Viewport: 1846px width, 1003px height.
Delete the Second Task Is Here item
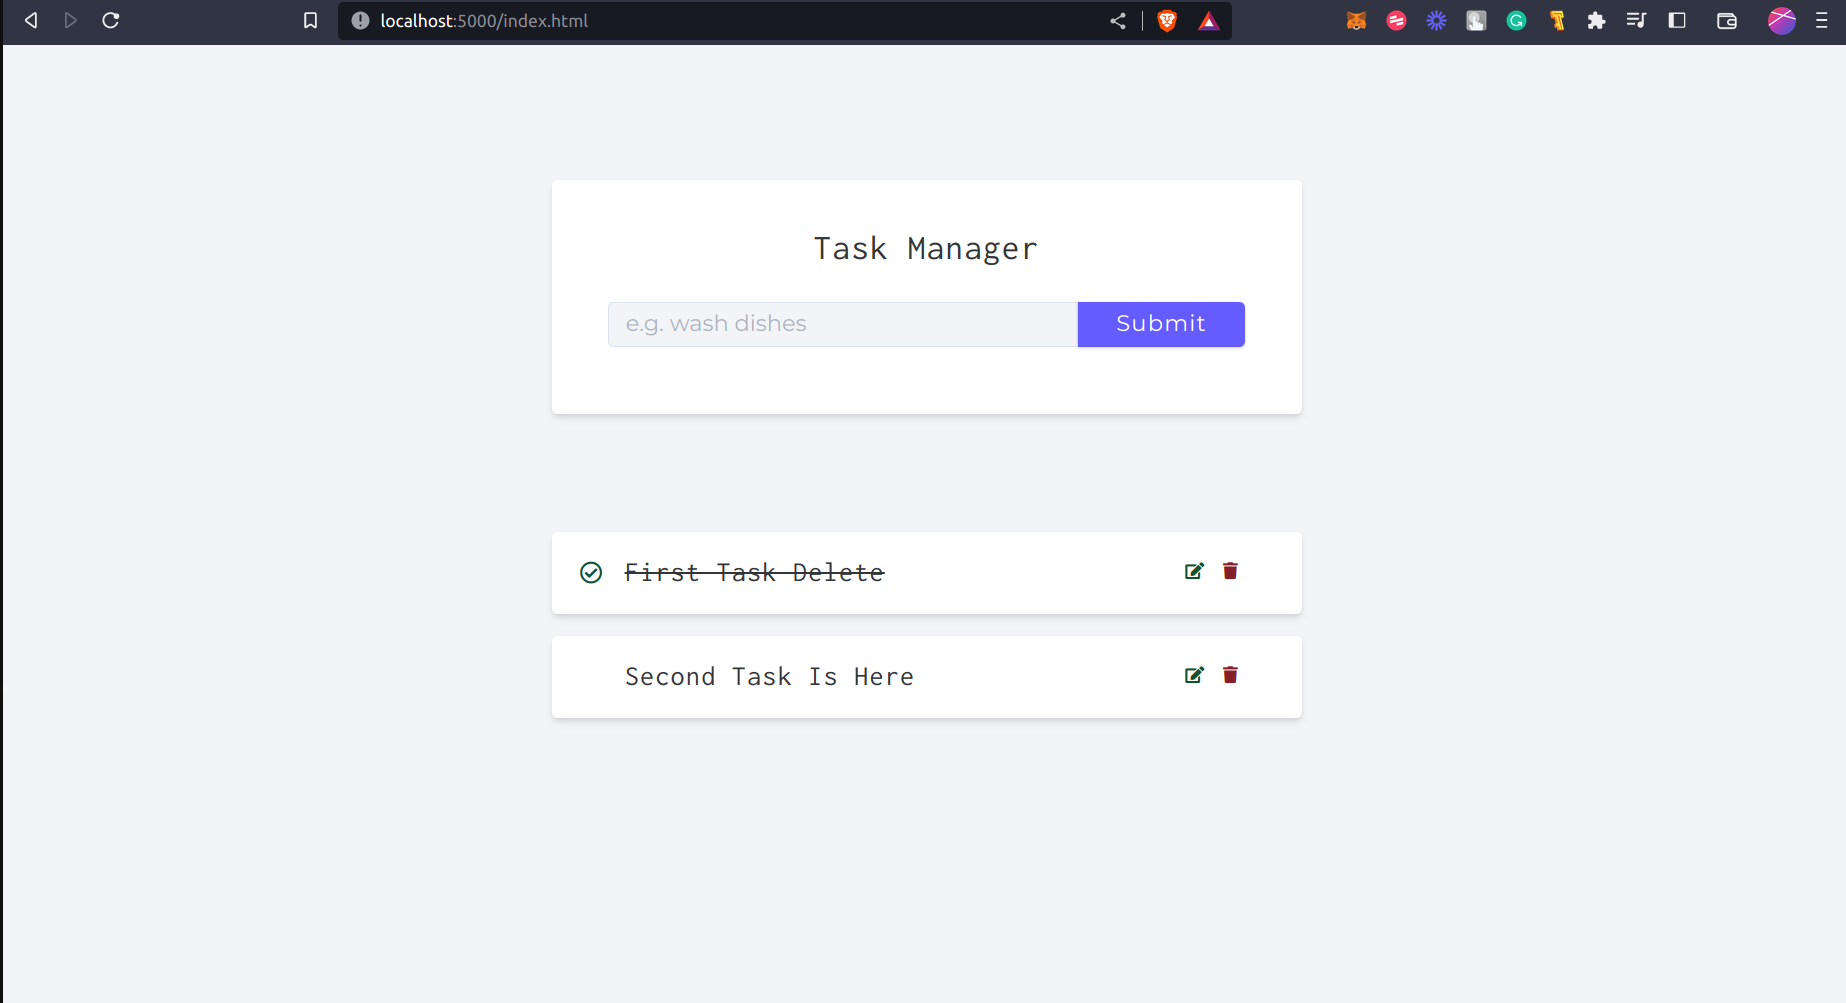1230,675
